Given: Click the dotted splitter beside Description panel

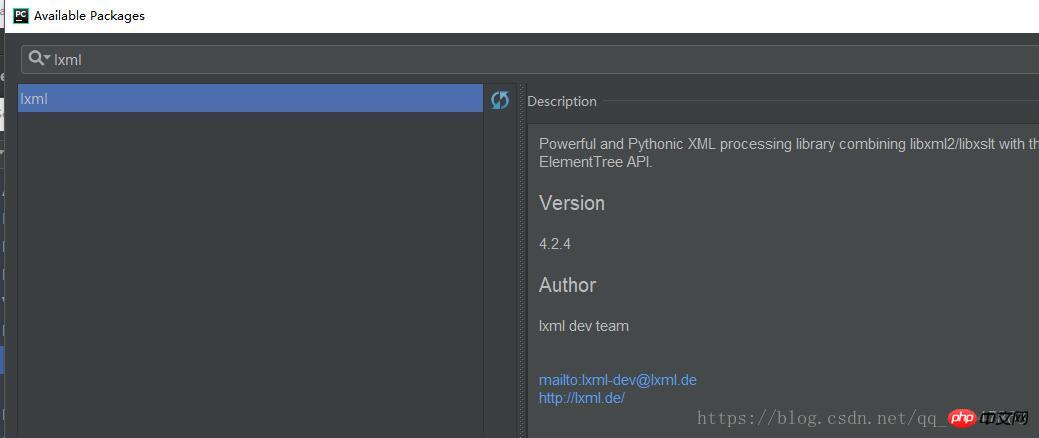Looking at the screenshot, I should (x=522, y=261).
